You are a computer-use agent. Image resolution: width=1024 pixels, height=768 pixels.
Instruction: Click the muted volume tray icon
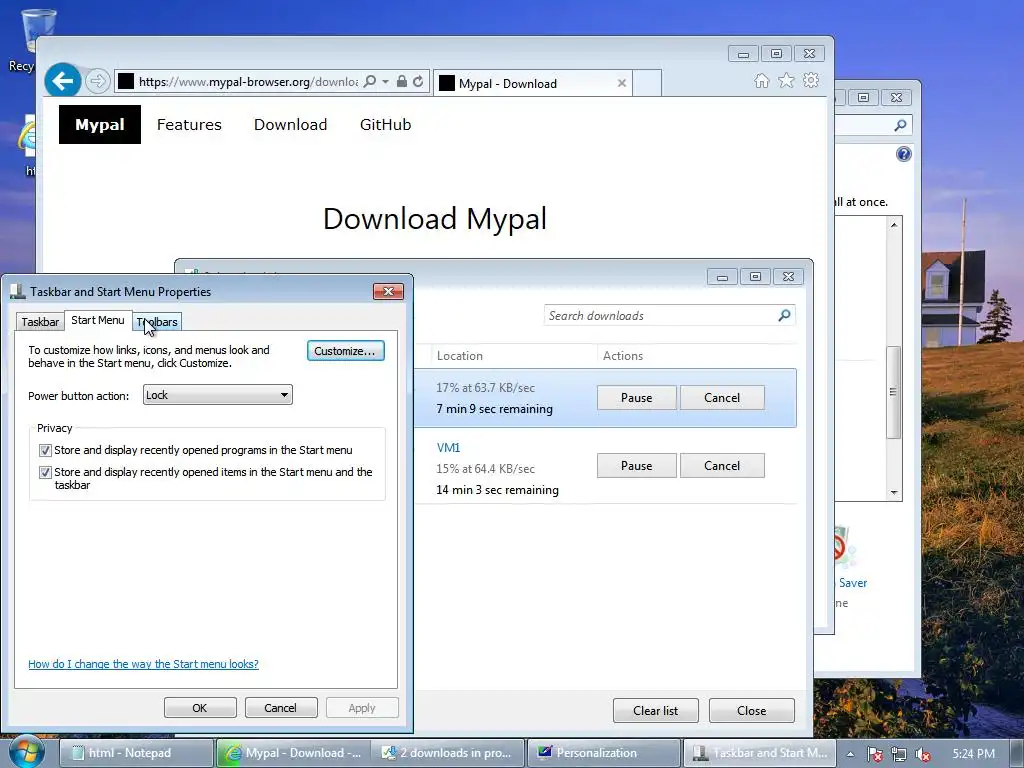pos(923,754)
